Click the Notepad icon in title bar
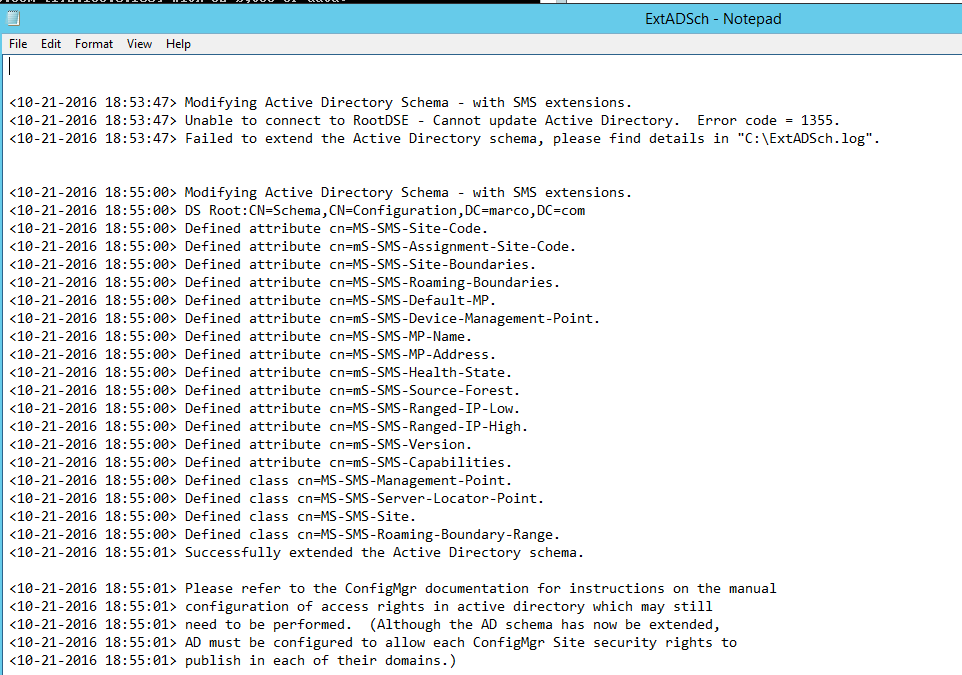The image size is (962, 675). (13, 19)
